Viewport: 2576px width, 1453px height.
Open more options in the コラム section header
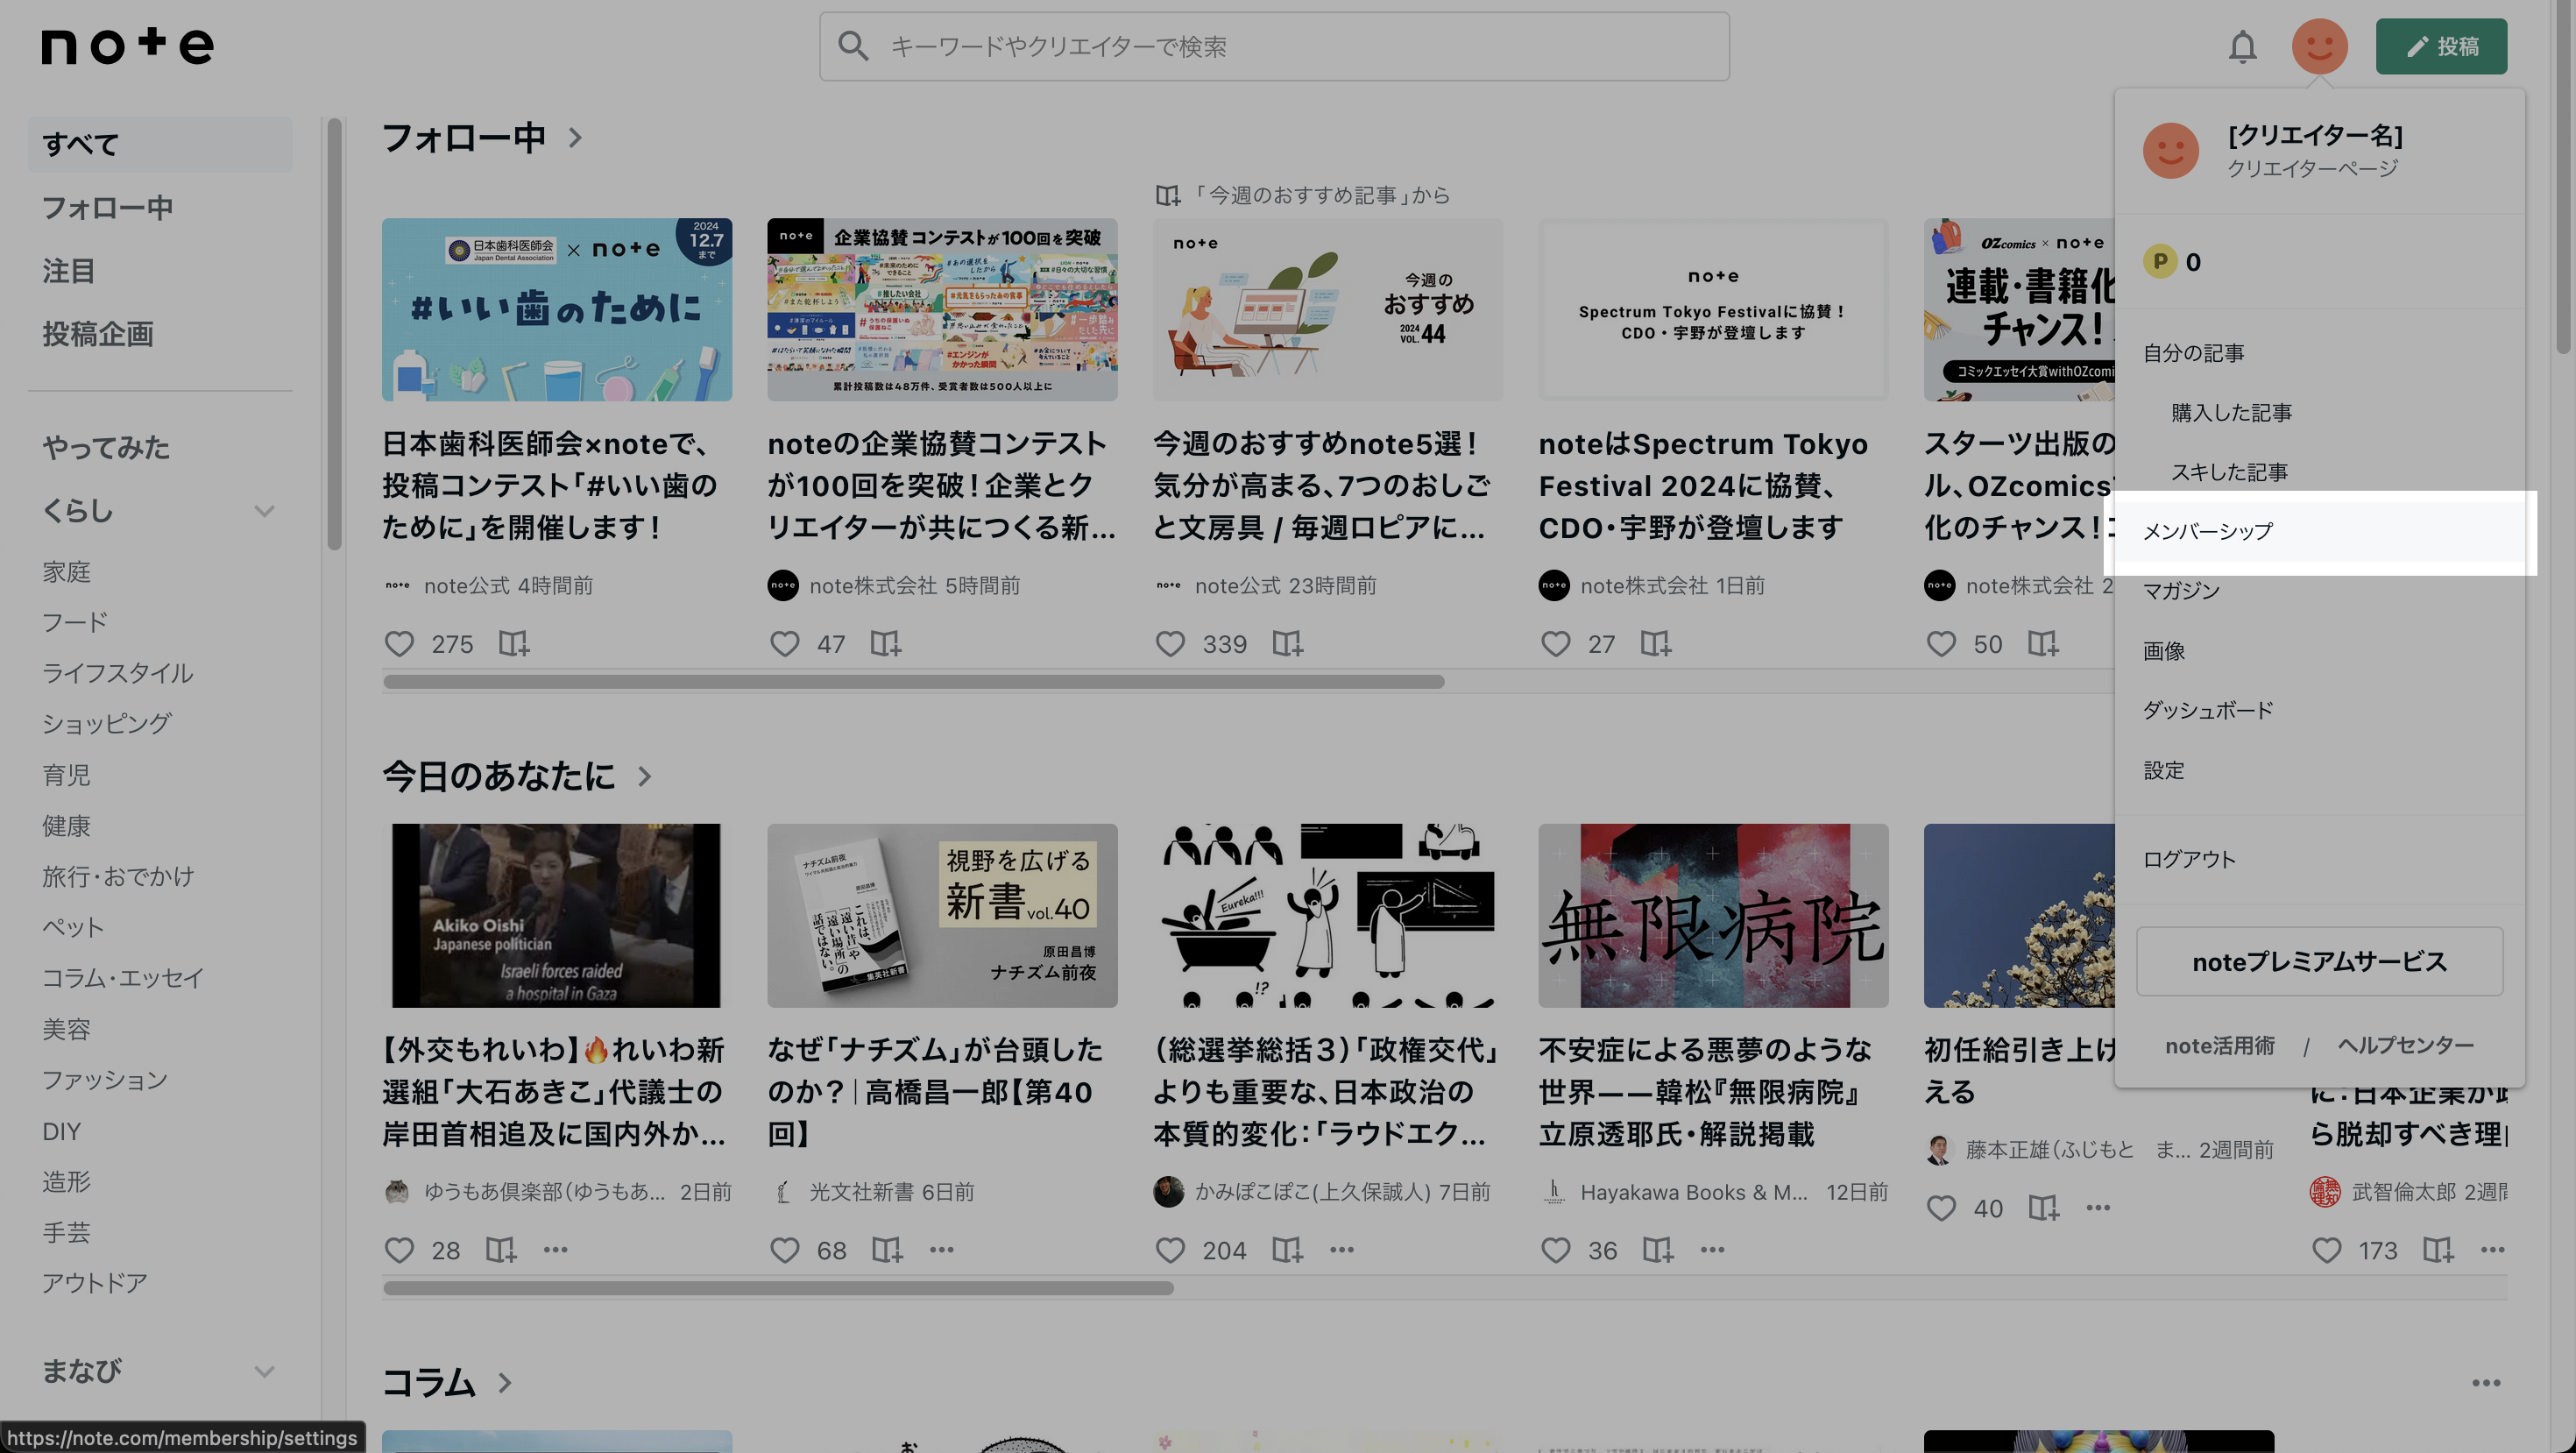[x=2486, y=1383]
